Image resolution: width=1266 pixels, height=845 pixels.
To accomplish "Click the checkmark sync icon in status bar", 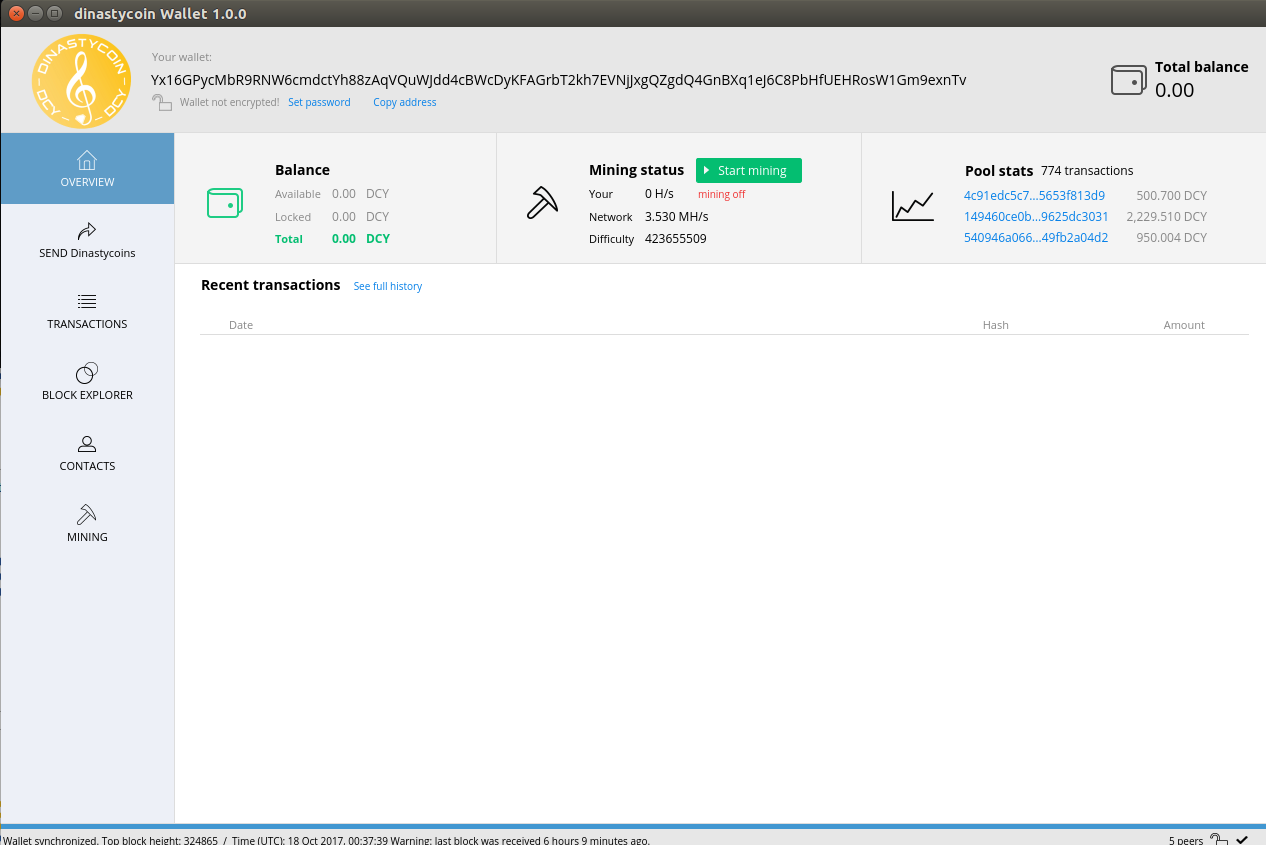I will click(1242, 839).
